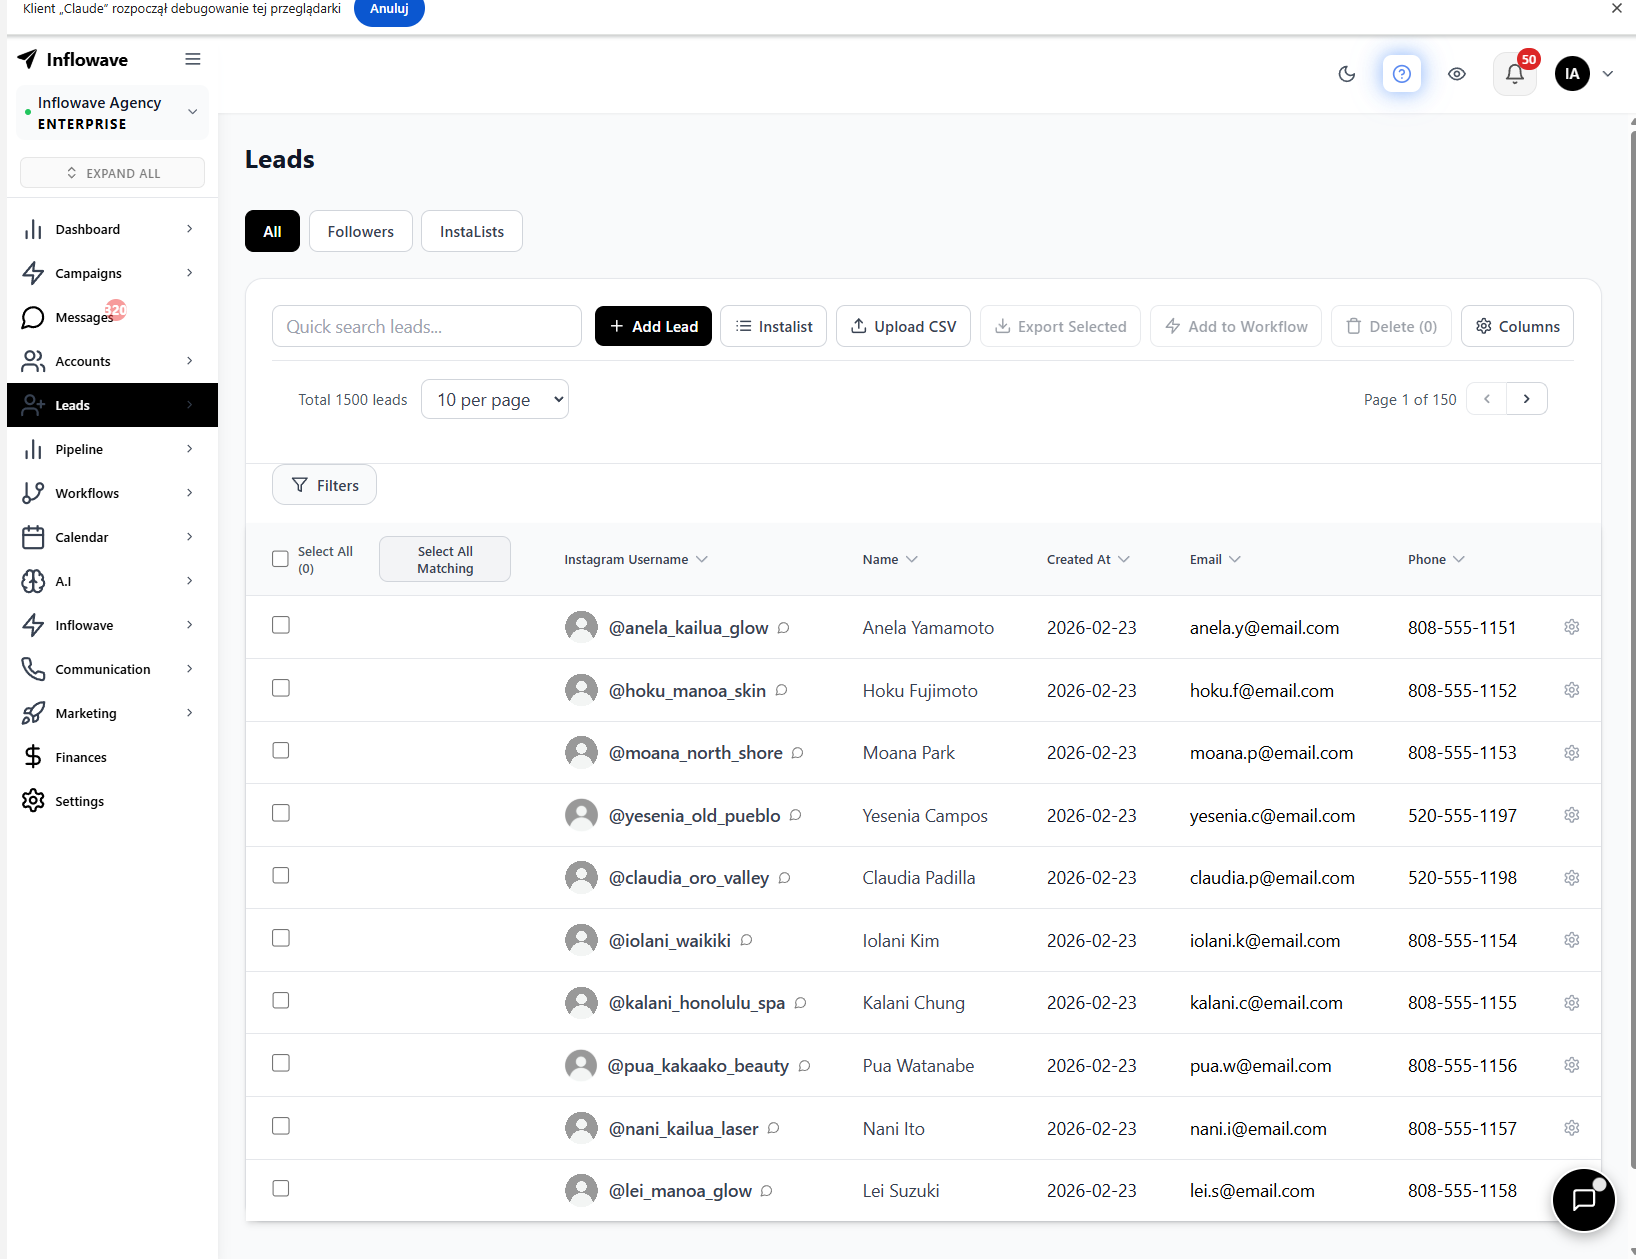Screen dimensions: 1636x1259
Task: Toggle dark mode with the moon icon
Action: [x=1346, y=73]
